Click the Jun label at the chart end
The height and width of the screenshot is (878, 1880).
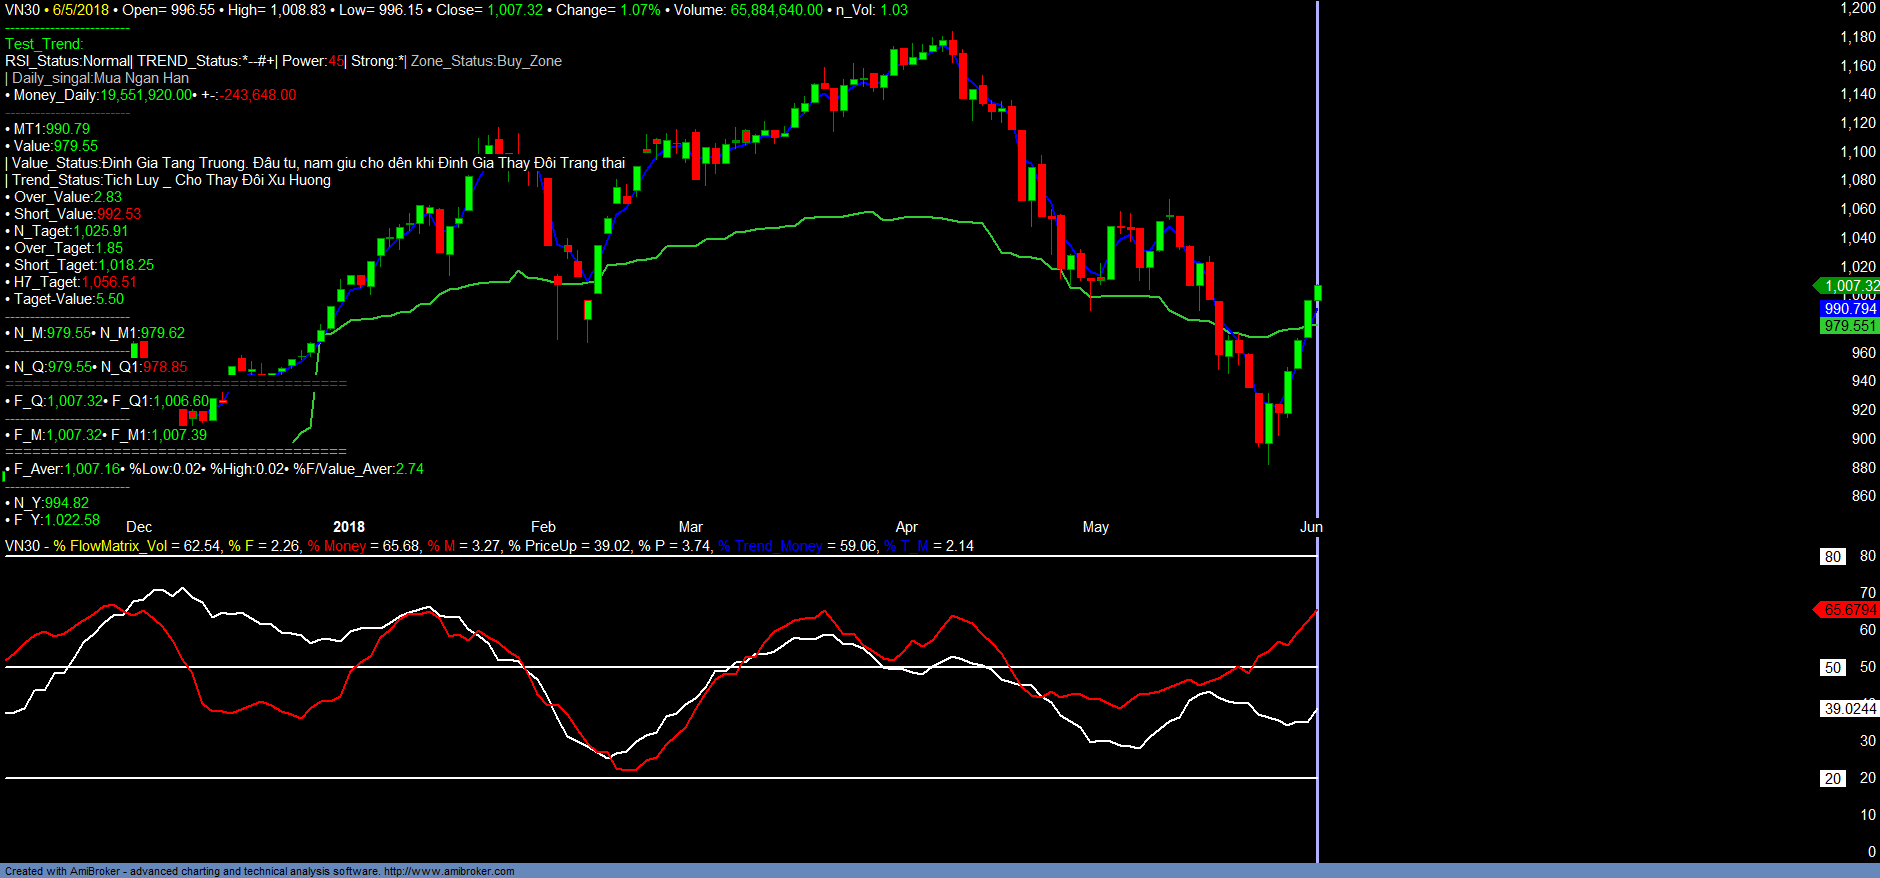pyautogui.click(x=1310, y=527)
